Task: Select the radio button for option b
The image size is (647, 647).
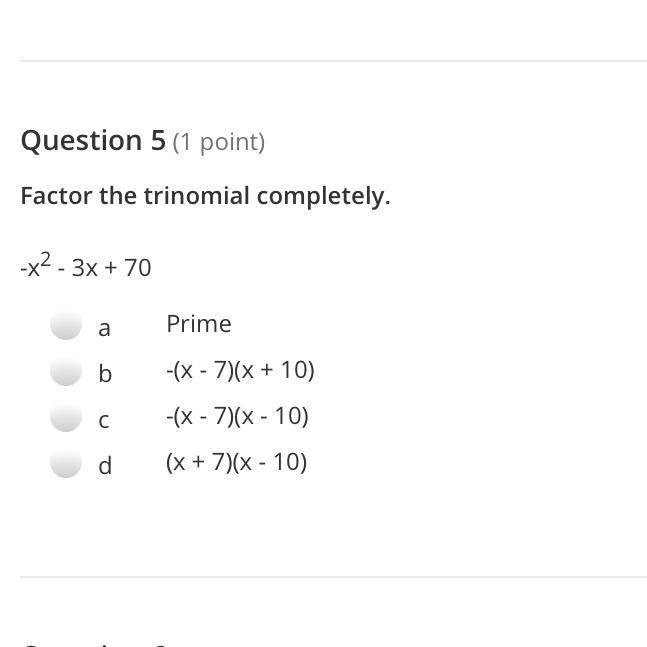Action: (x=66, y=371)
